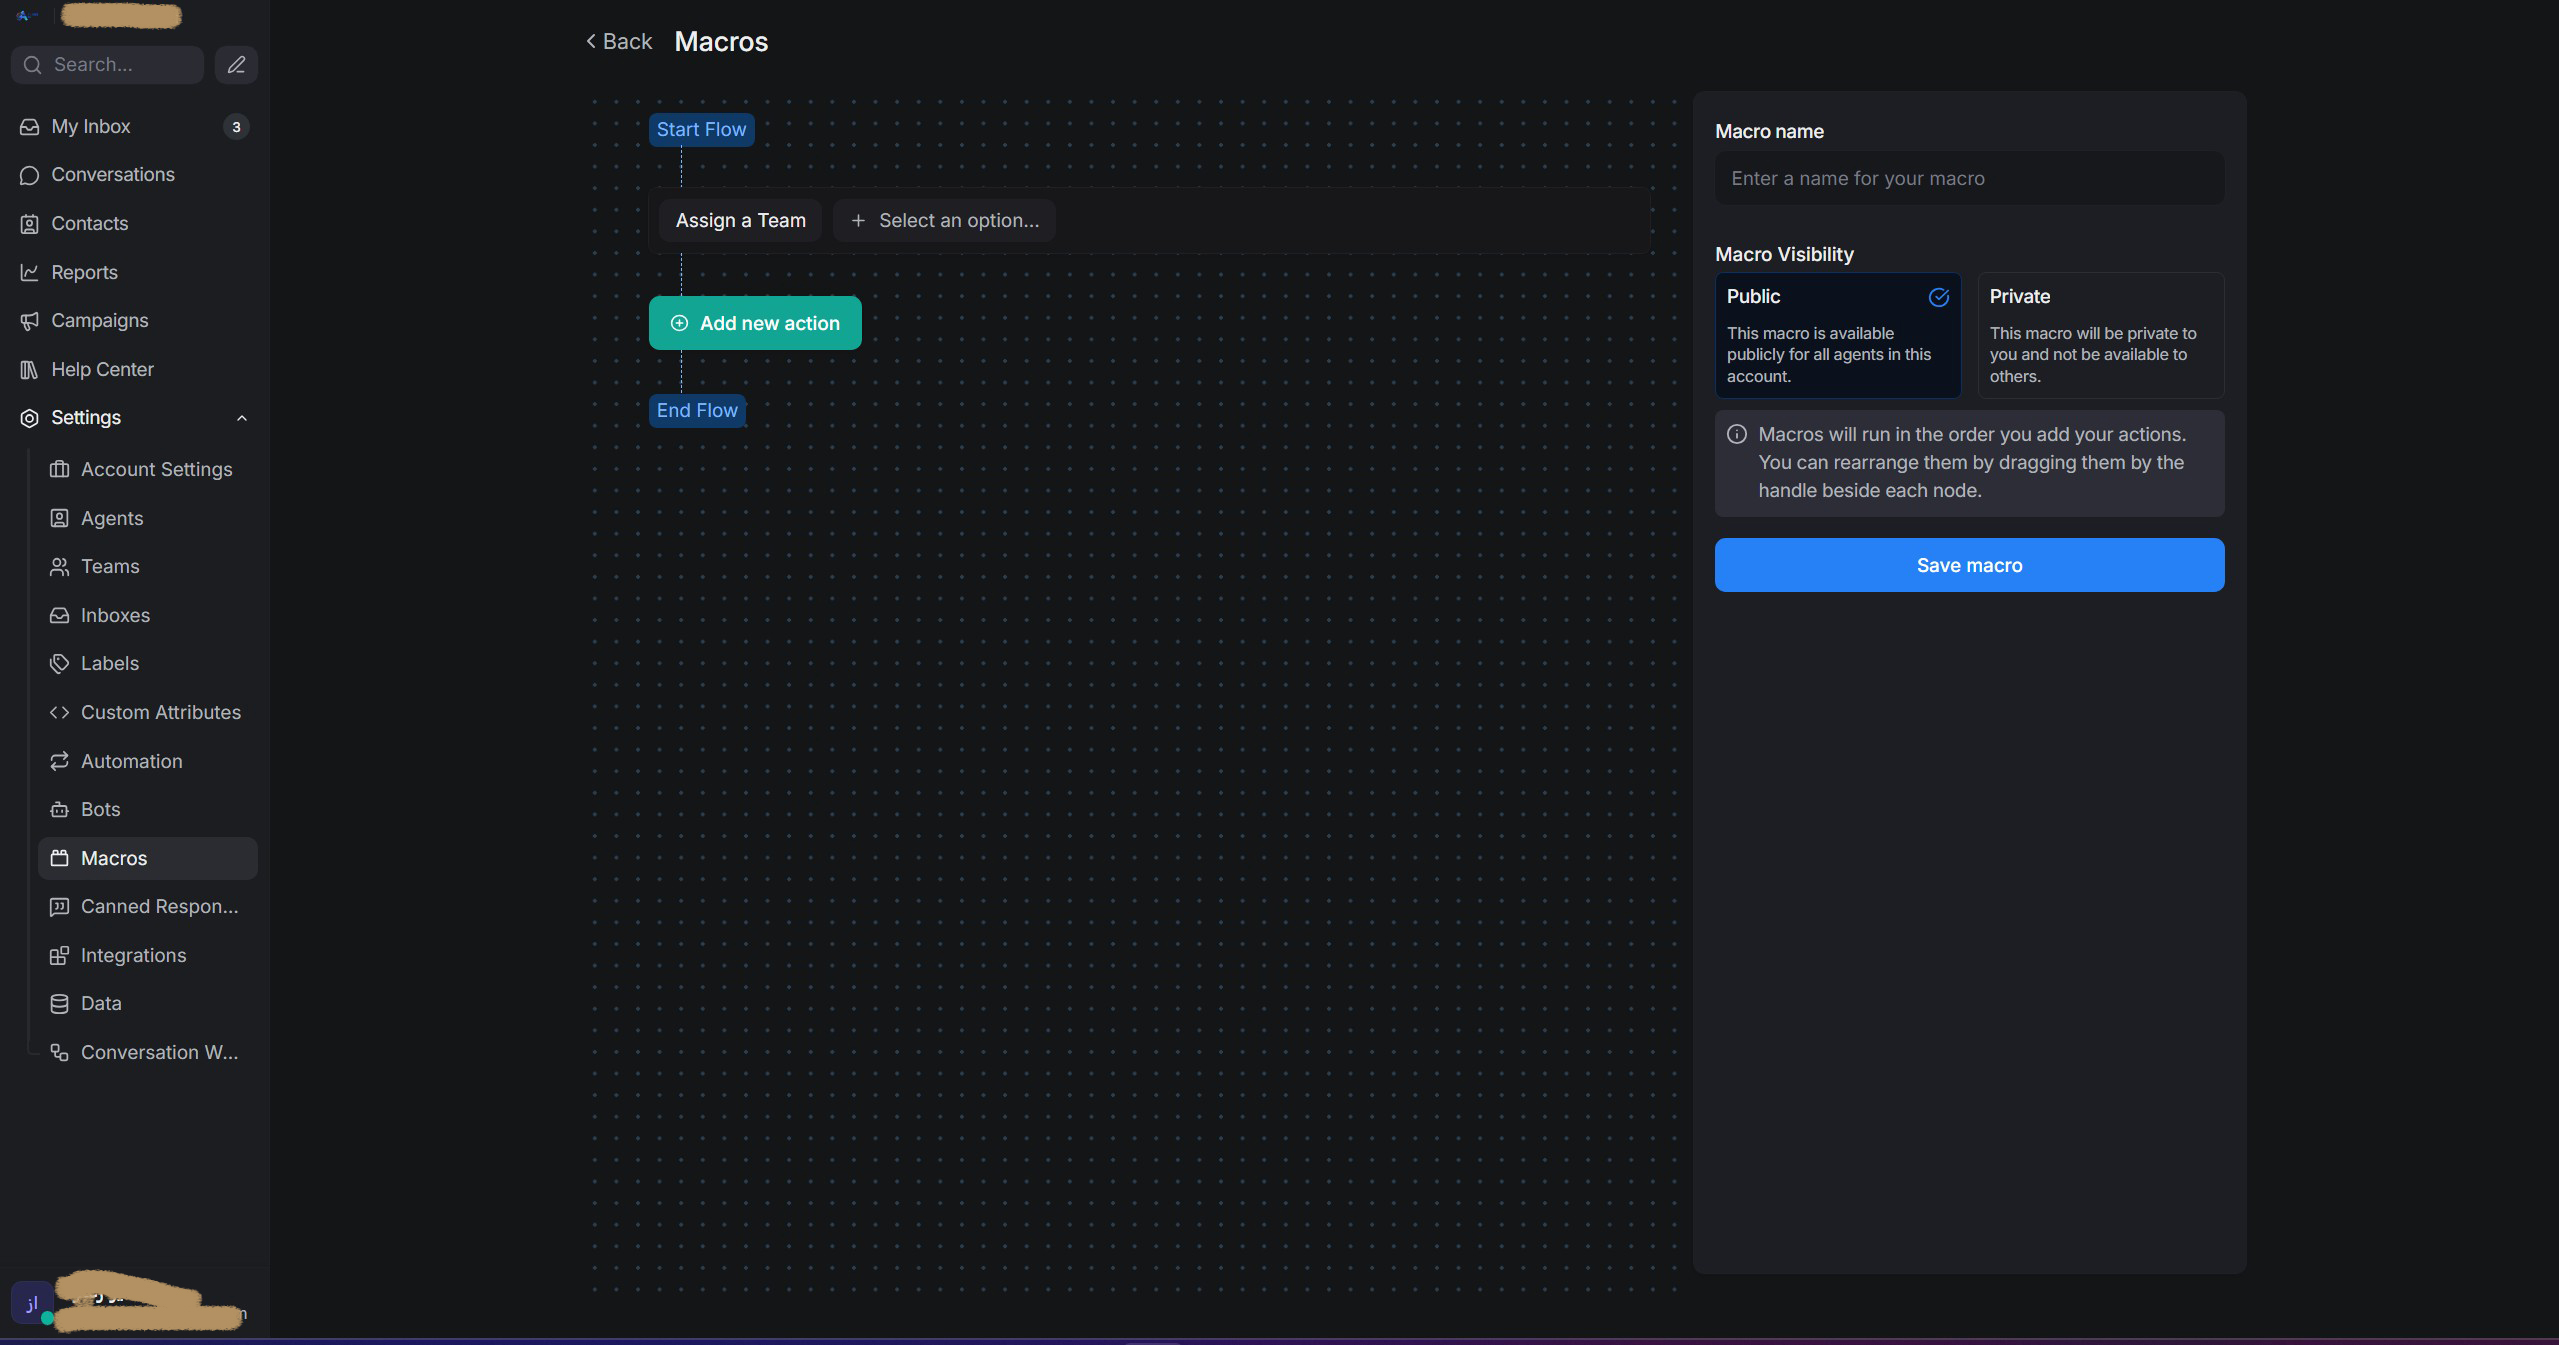The image size is (2559, 1345).
Task: Open My Inbox menu item
Action: point(134,127)
